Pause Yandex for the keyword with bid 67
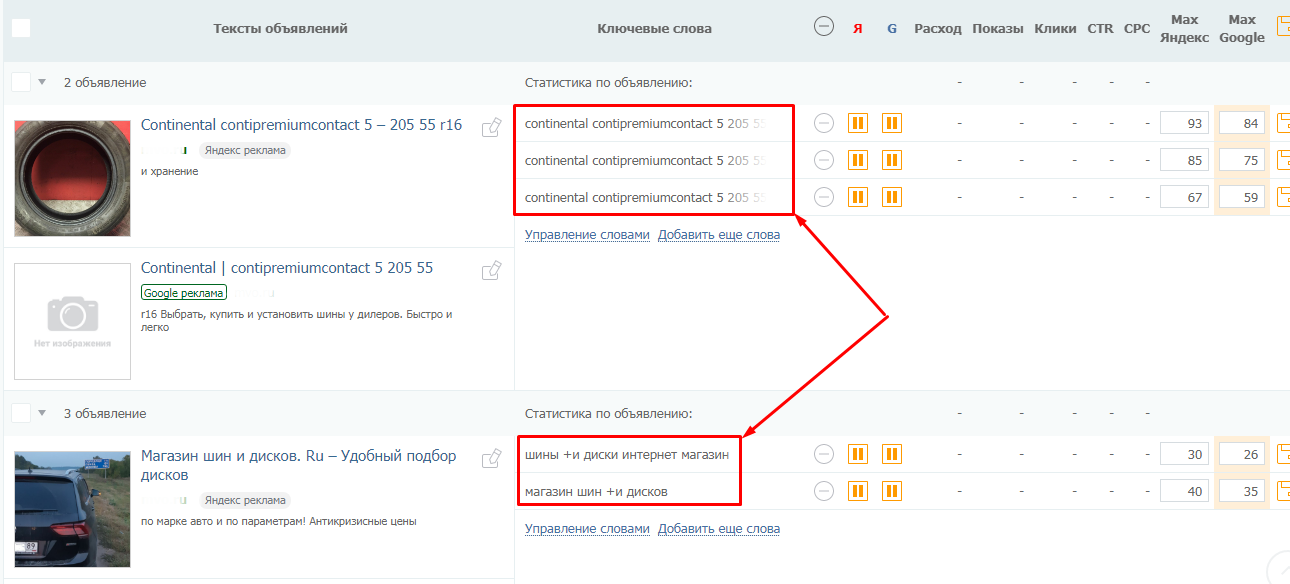This screenshot has width=1290, height=584. pyautogui.click(x=858, y=197)
